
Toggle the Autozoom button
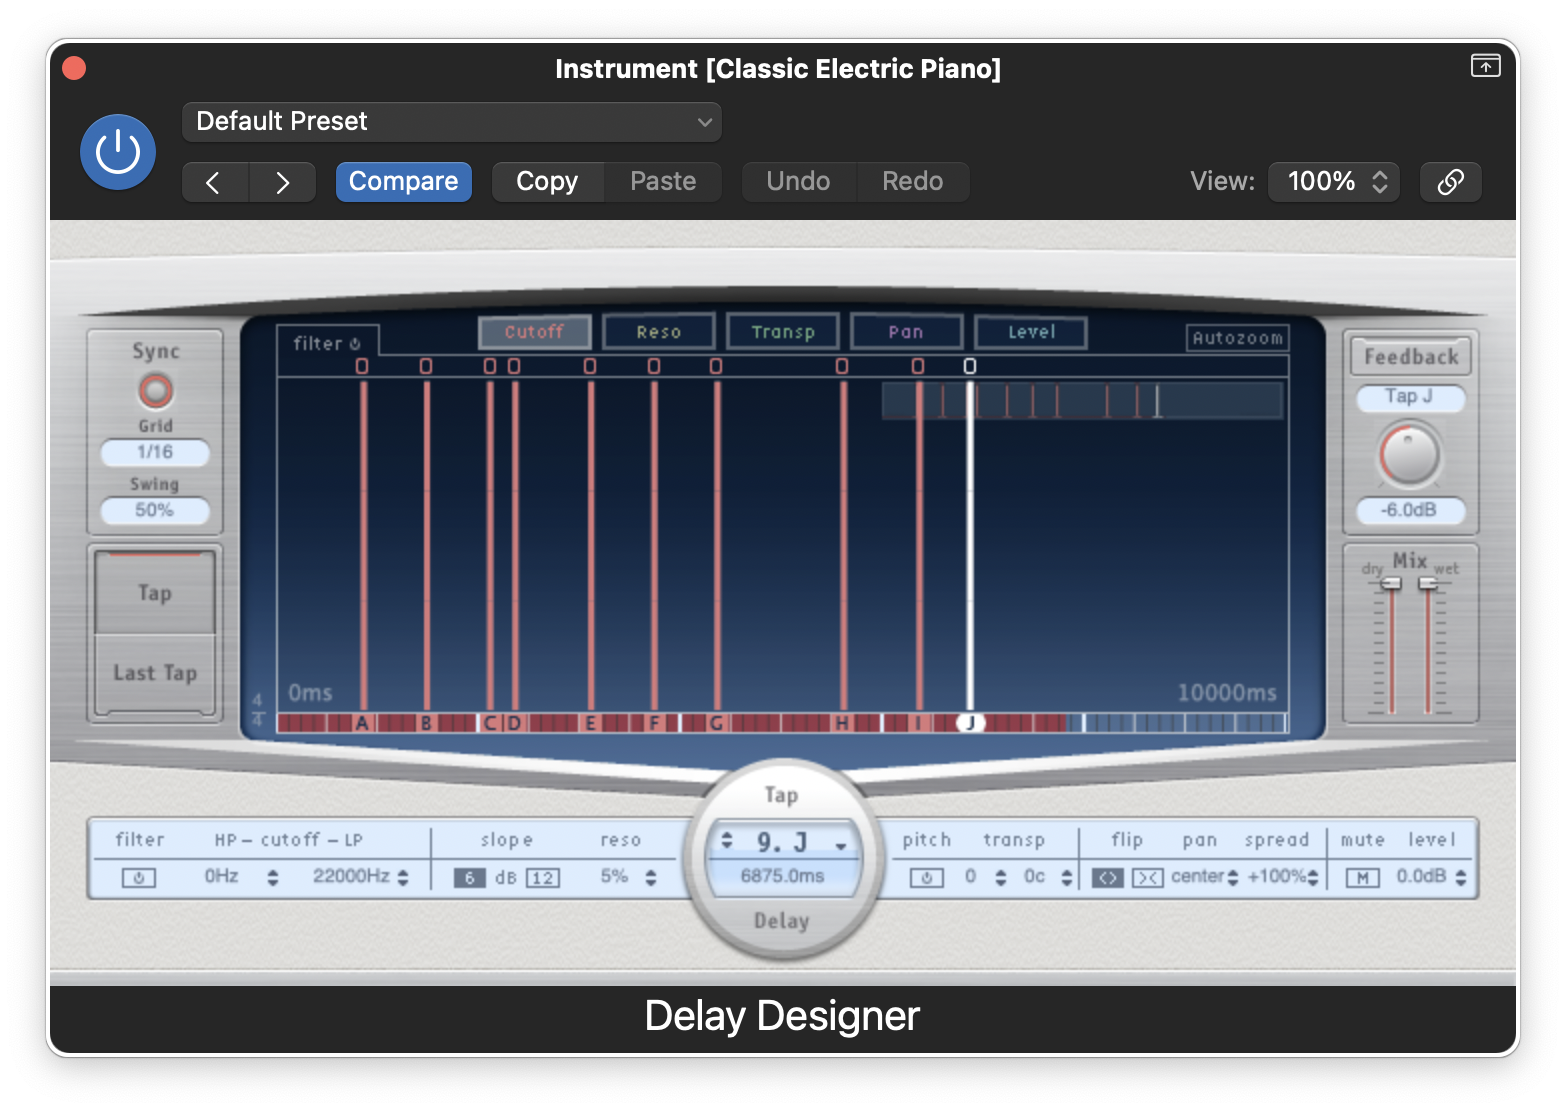pos(1237,338)
